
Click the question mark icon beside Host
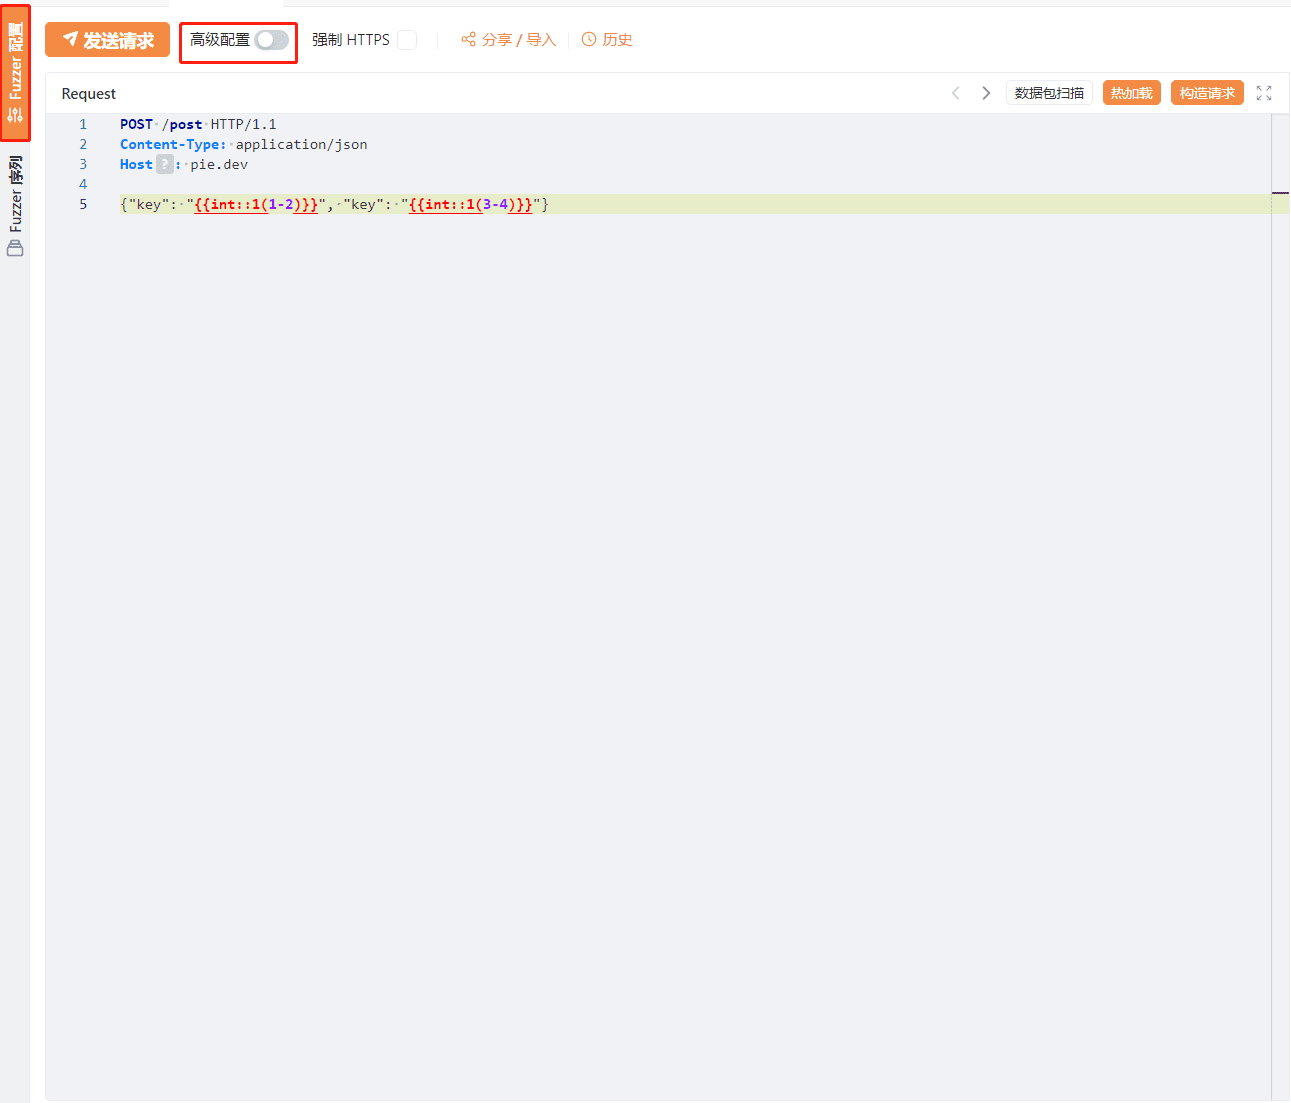tap(165, 164)
